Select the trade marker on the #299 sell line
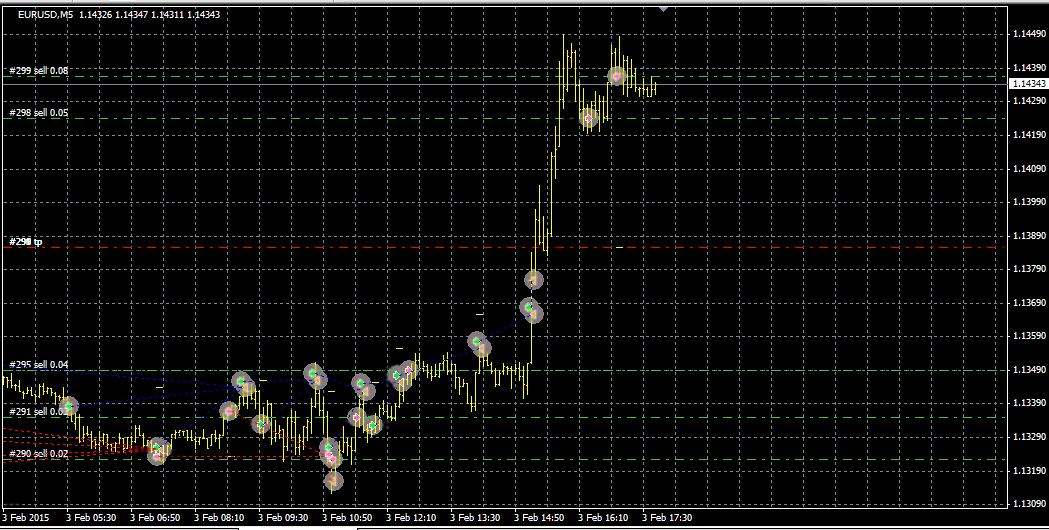 coord(617,76)
